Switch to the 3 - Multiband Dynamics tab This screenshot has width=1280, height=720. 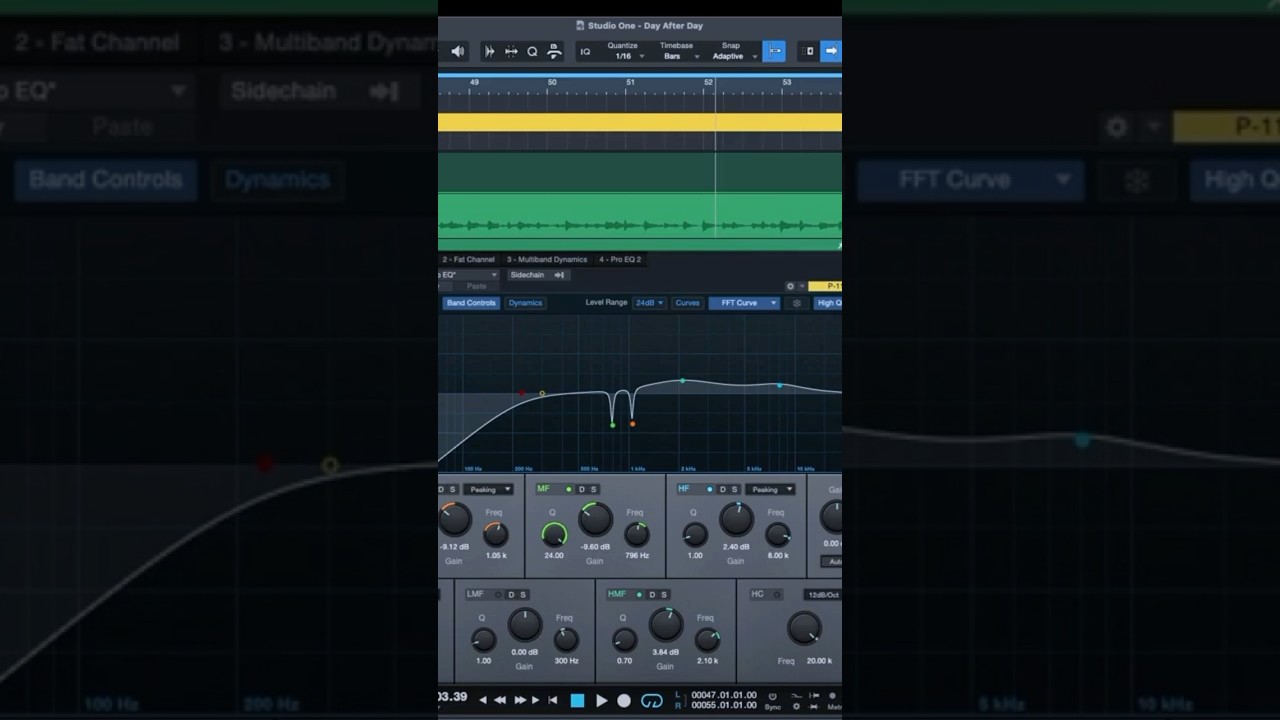[x=546, y=259]
